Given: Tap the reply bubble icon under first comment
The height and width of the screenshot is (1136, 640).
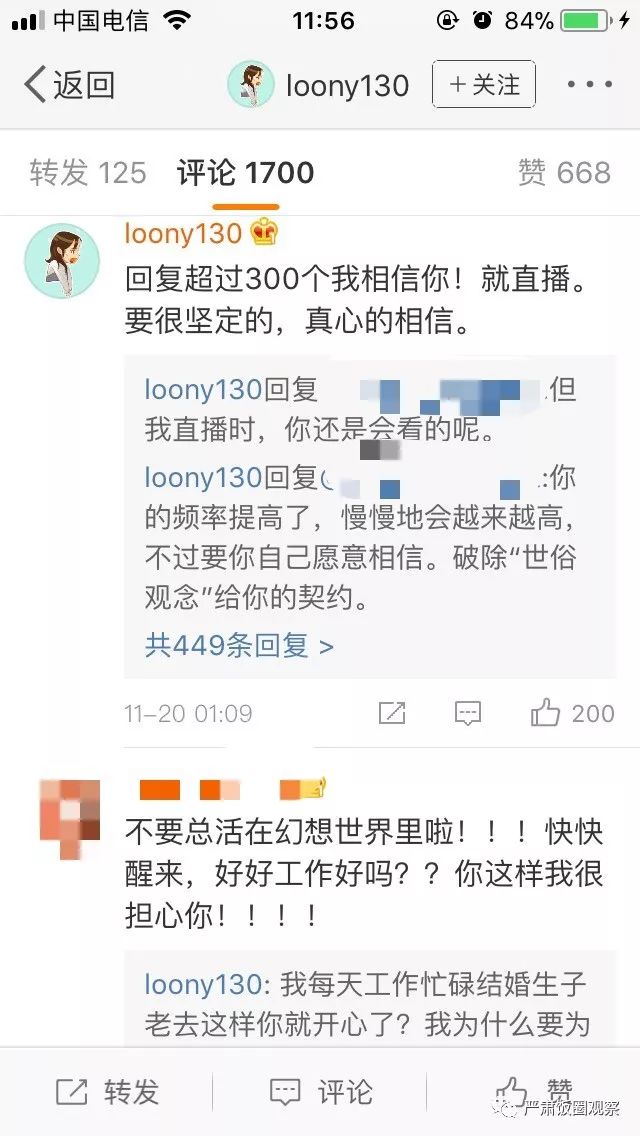Looking at the screenshot, I should tap(467, 714).
